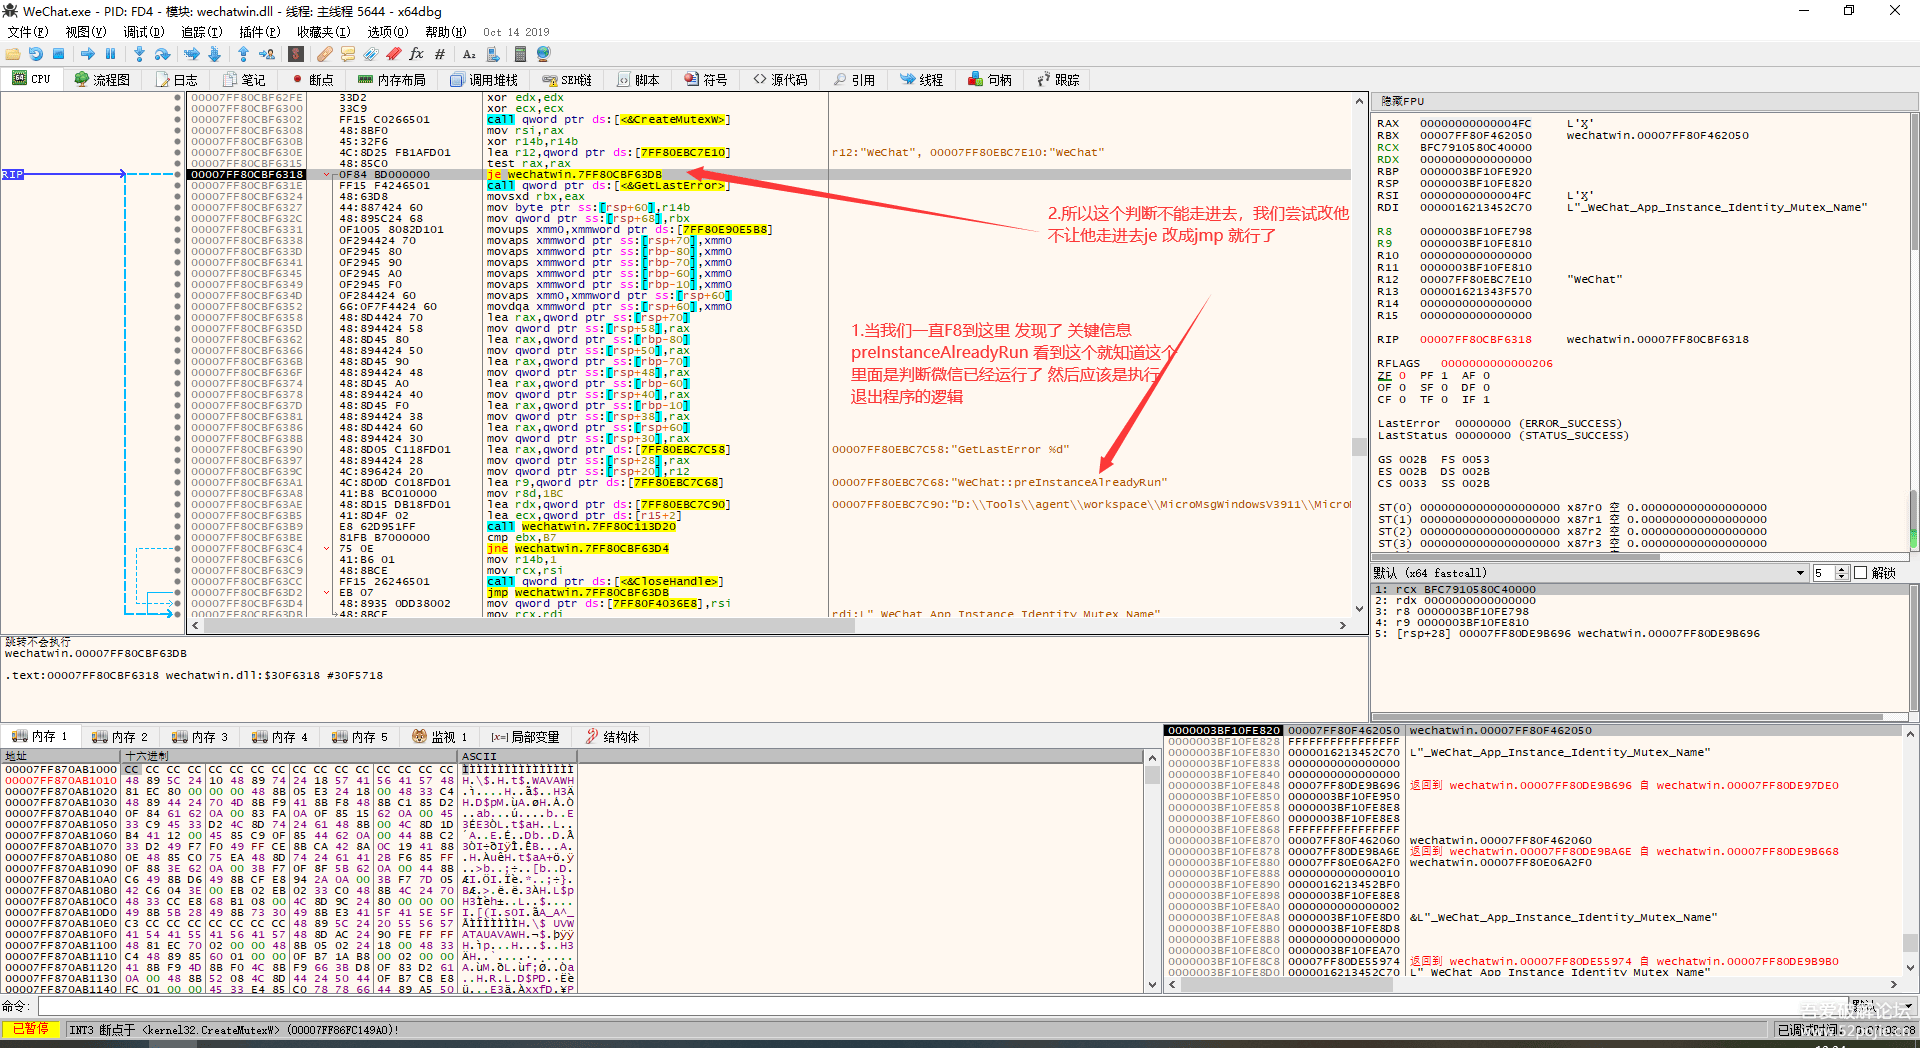Click the Open file folder icon
The image size is (1920, 1048).
click(x=13, y=54)
